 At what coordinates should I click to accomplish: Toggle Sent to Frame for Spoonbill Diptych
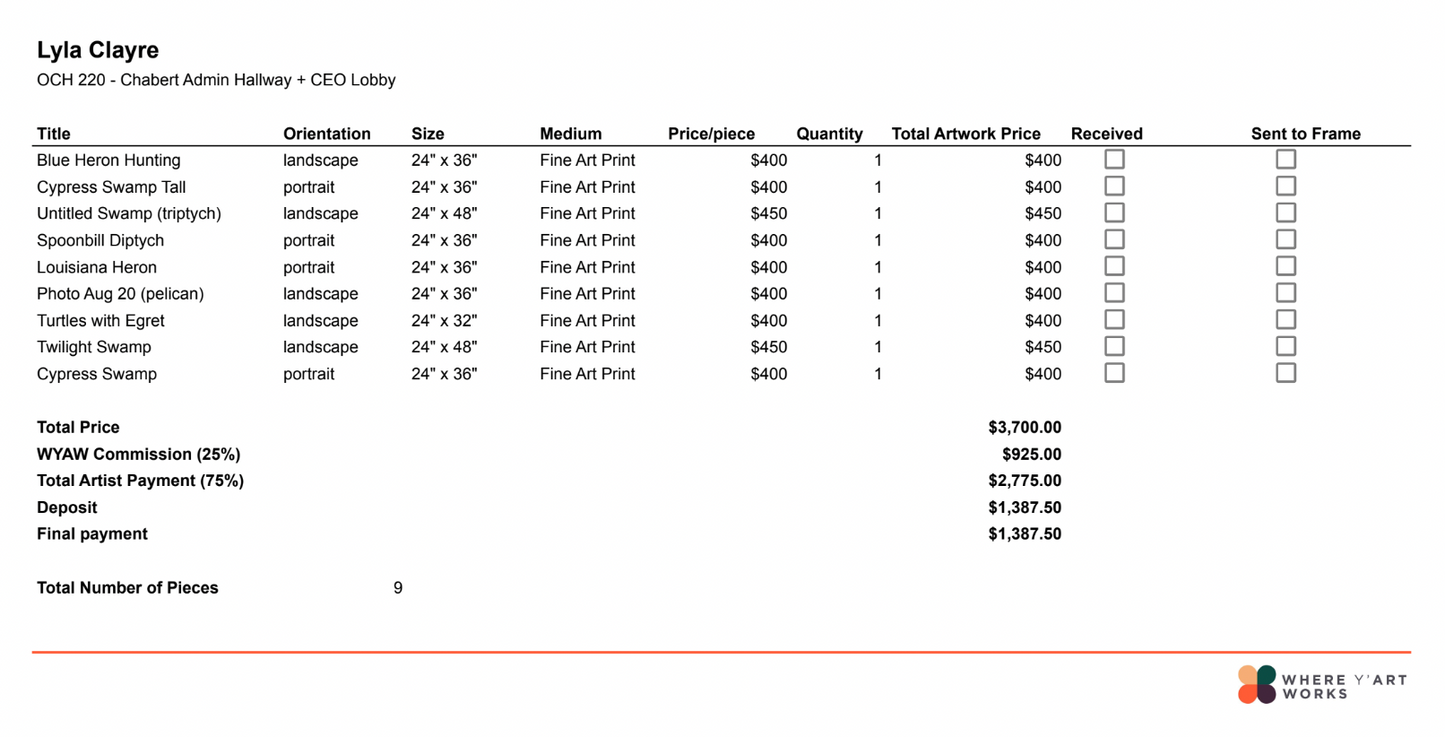click(1286, 239)
